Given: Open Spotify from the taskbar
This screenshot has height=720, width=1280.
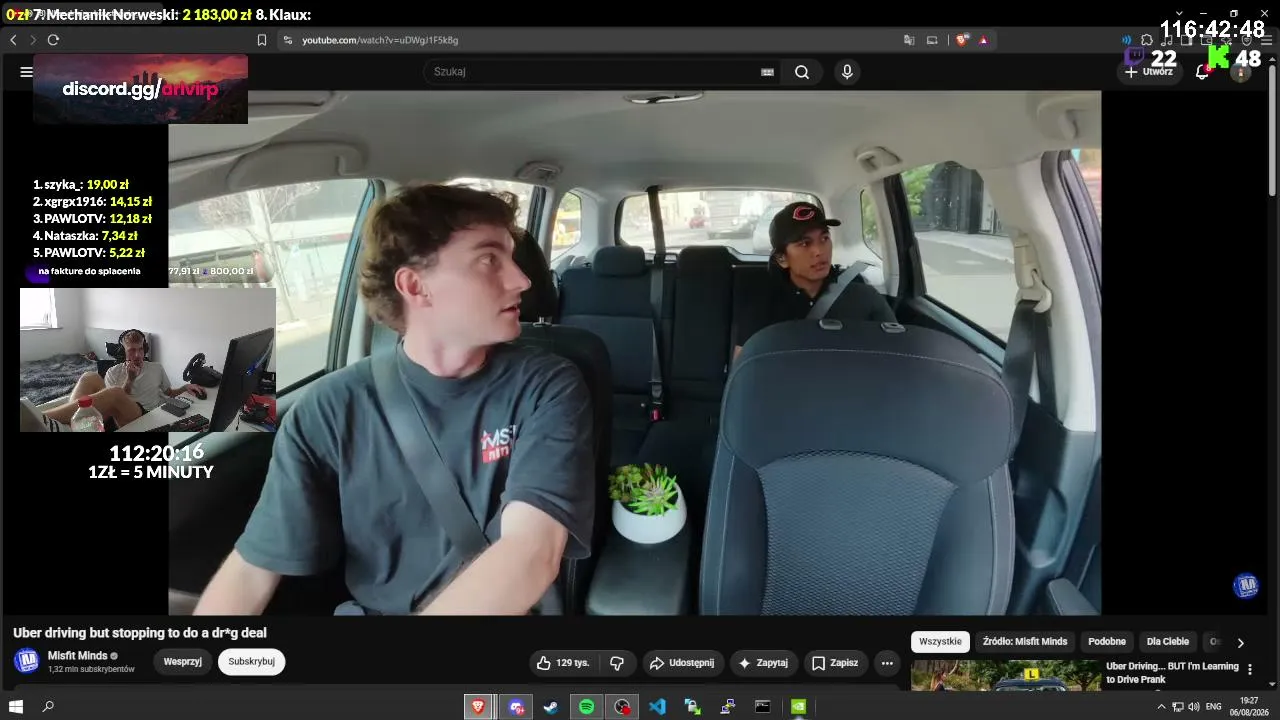Looking at the screenshot, I should click(x=587, y=707).
